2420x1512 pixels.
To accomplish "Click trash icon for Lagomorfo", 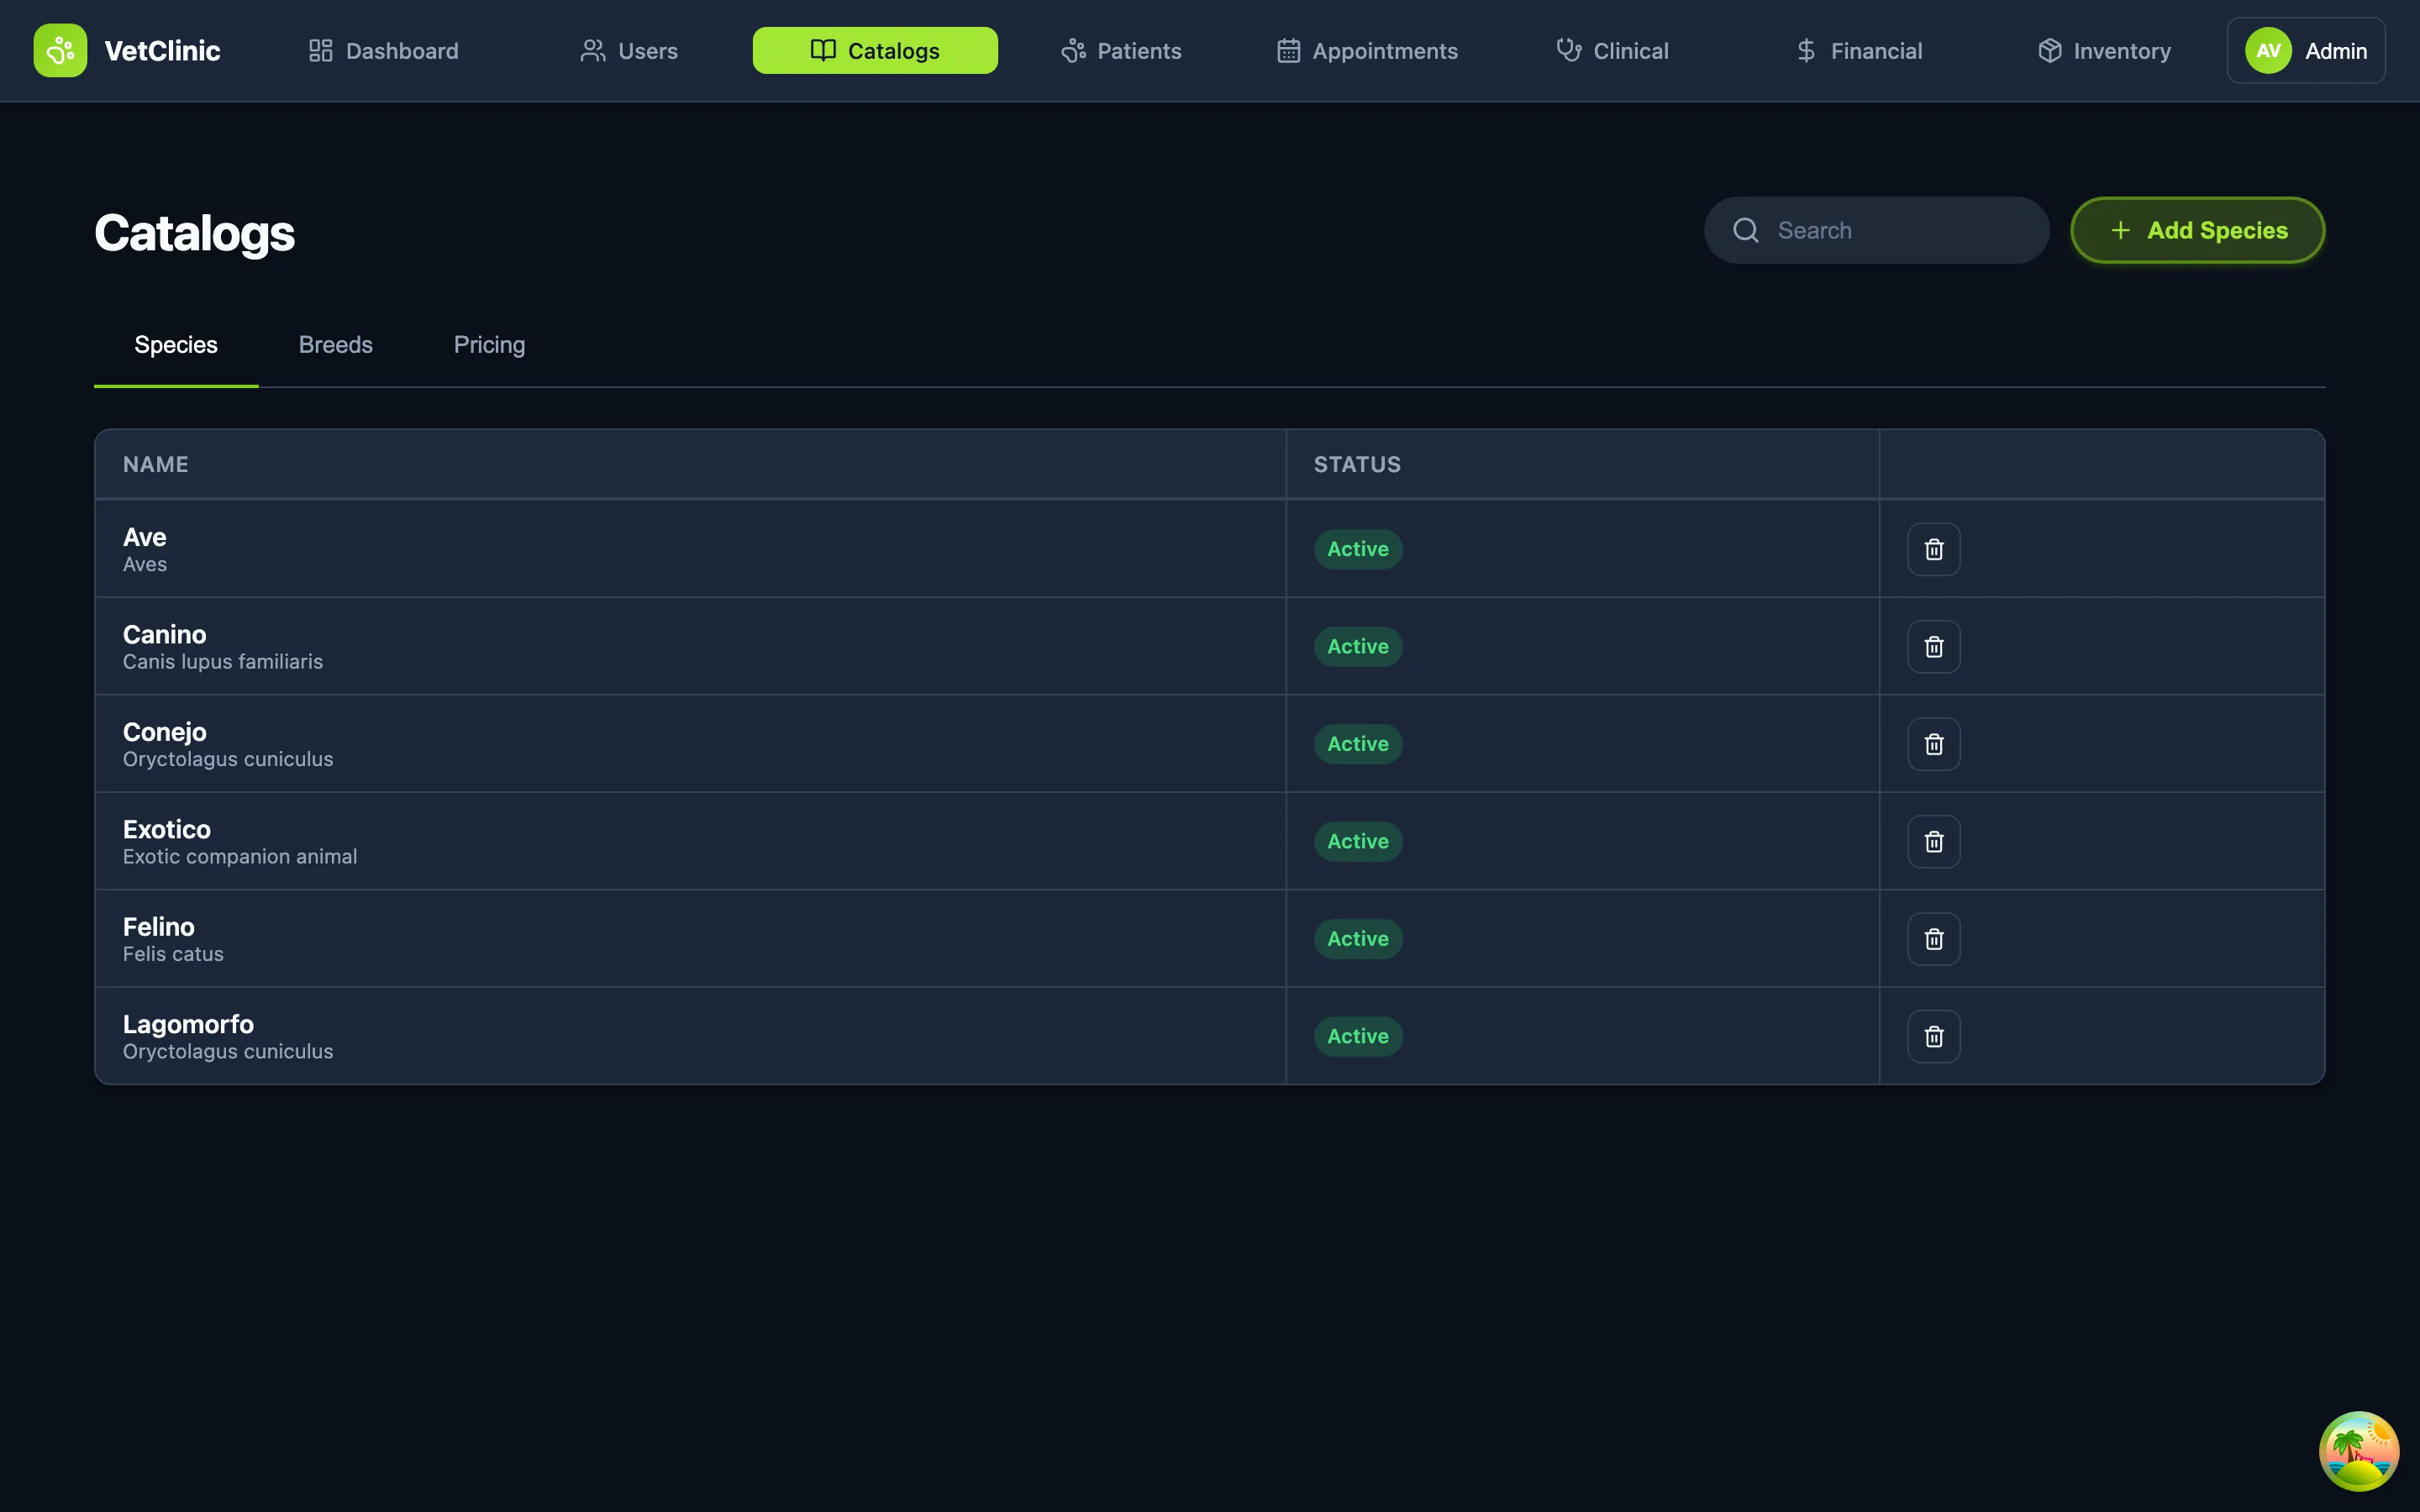I will coord(1933,1036).
